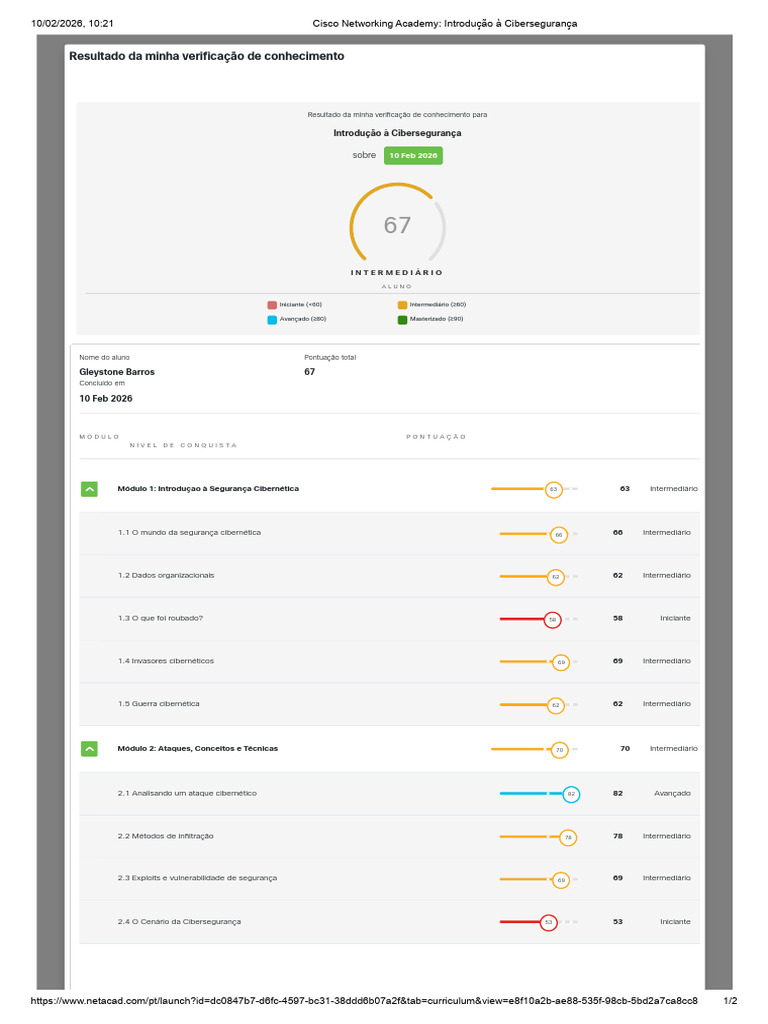
Task: Click score marker 78 on Métodos de infiltração
Action: point(568,837)
